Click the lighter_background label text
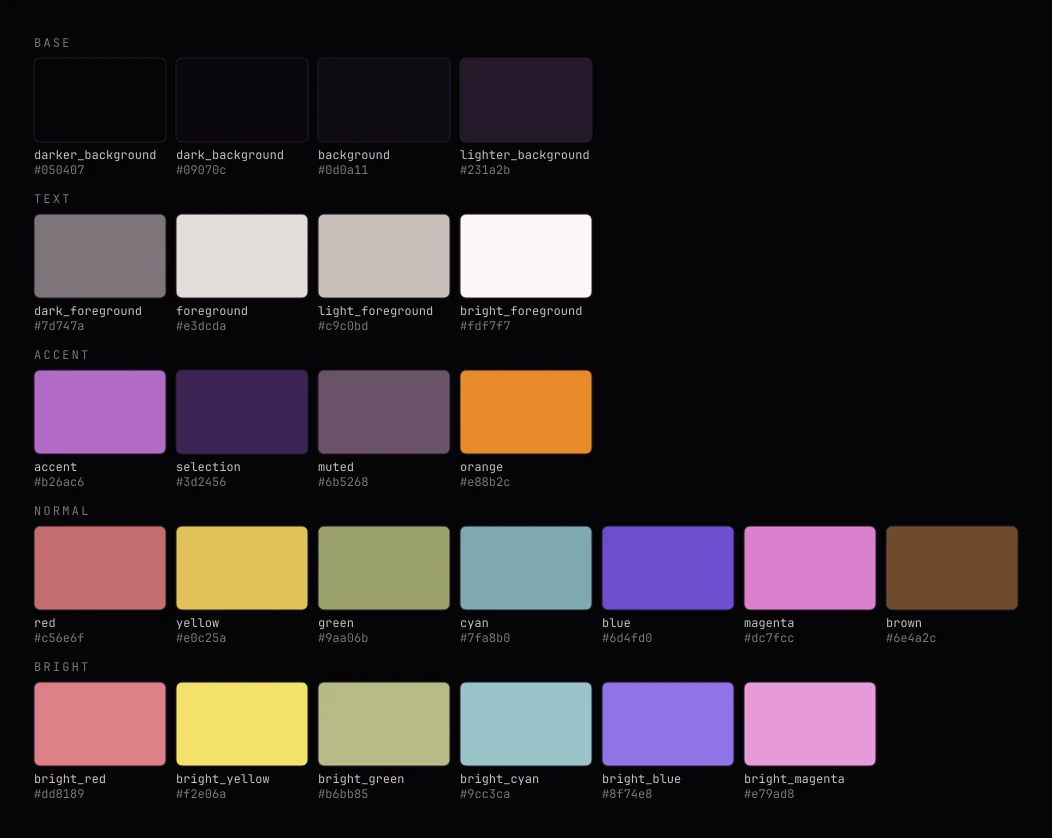This screenshot has height=838, width=1052. 525,155
